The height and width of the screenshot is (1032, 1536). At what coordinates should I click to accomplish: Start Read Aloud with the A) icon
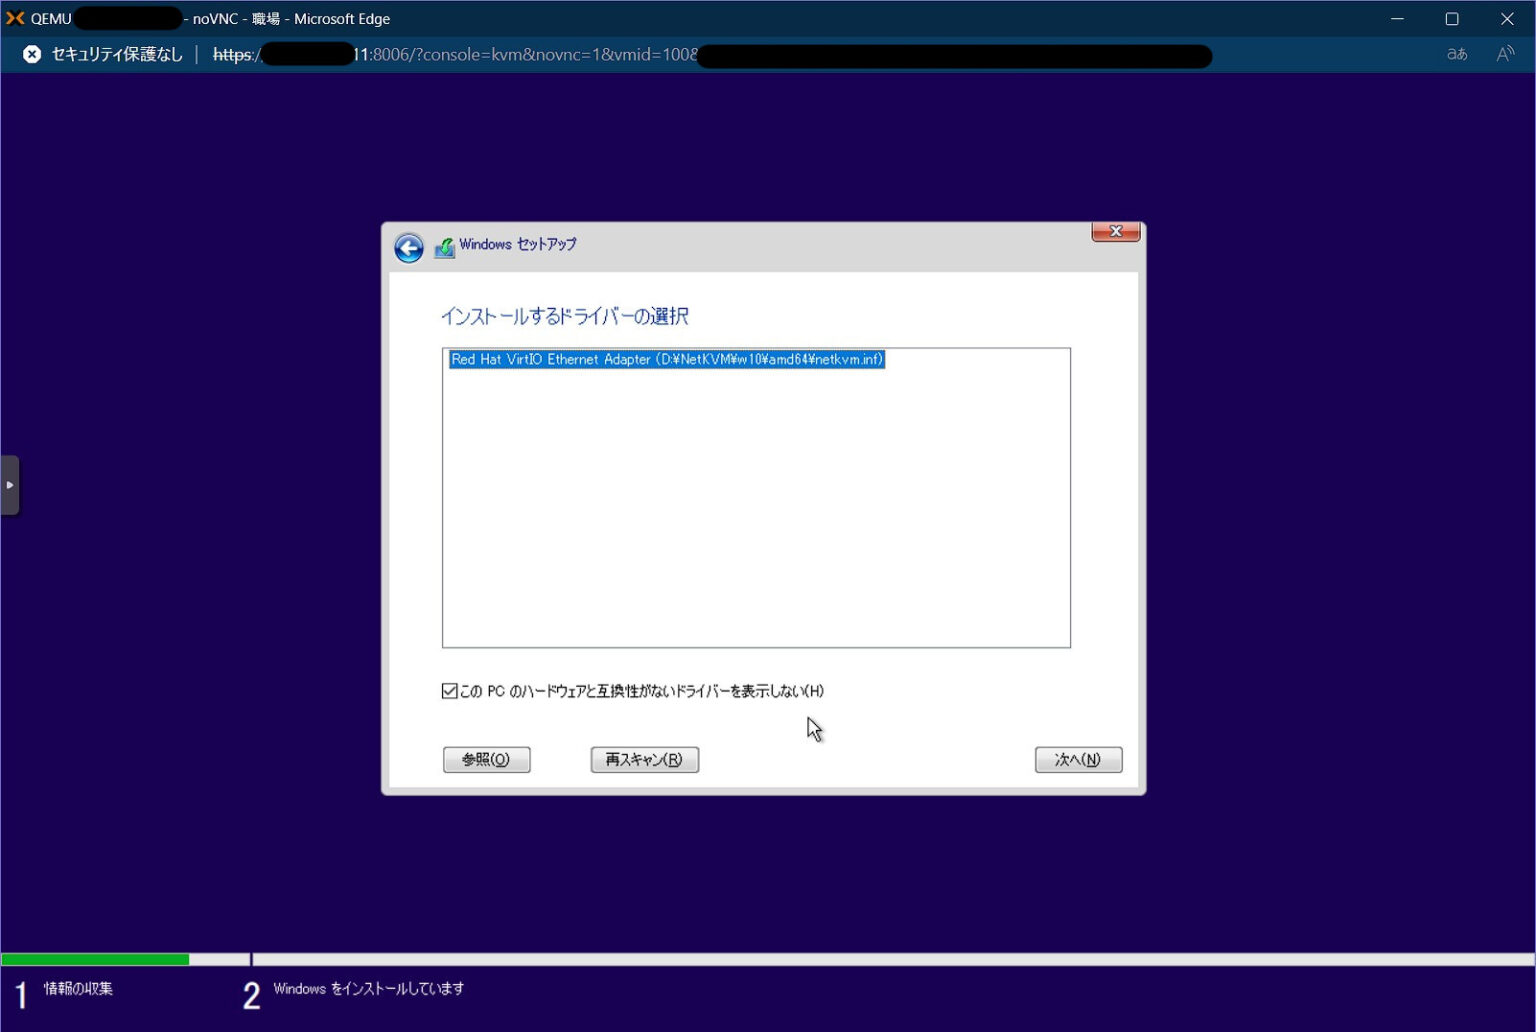coord(1505,55)
